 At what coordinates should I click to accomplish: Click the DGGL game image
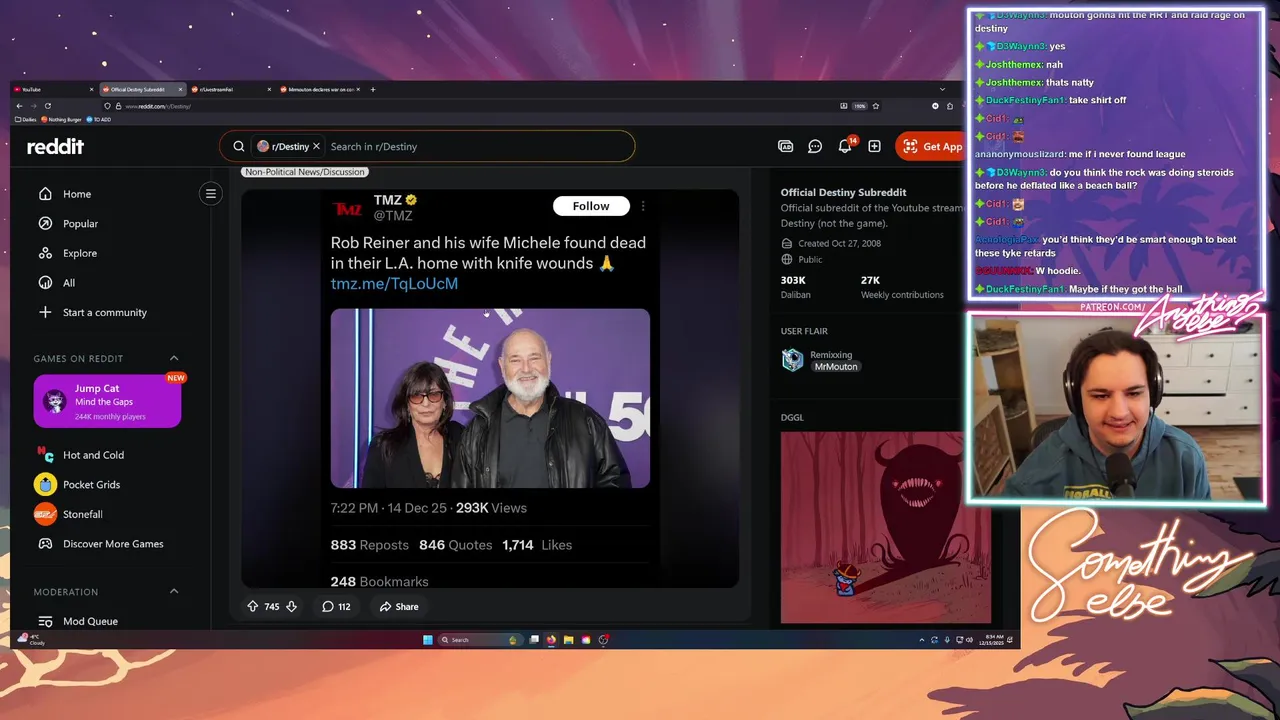click(886, 527)
